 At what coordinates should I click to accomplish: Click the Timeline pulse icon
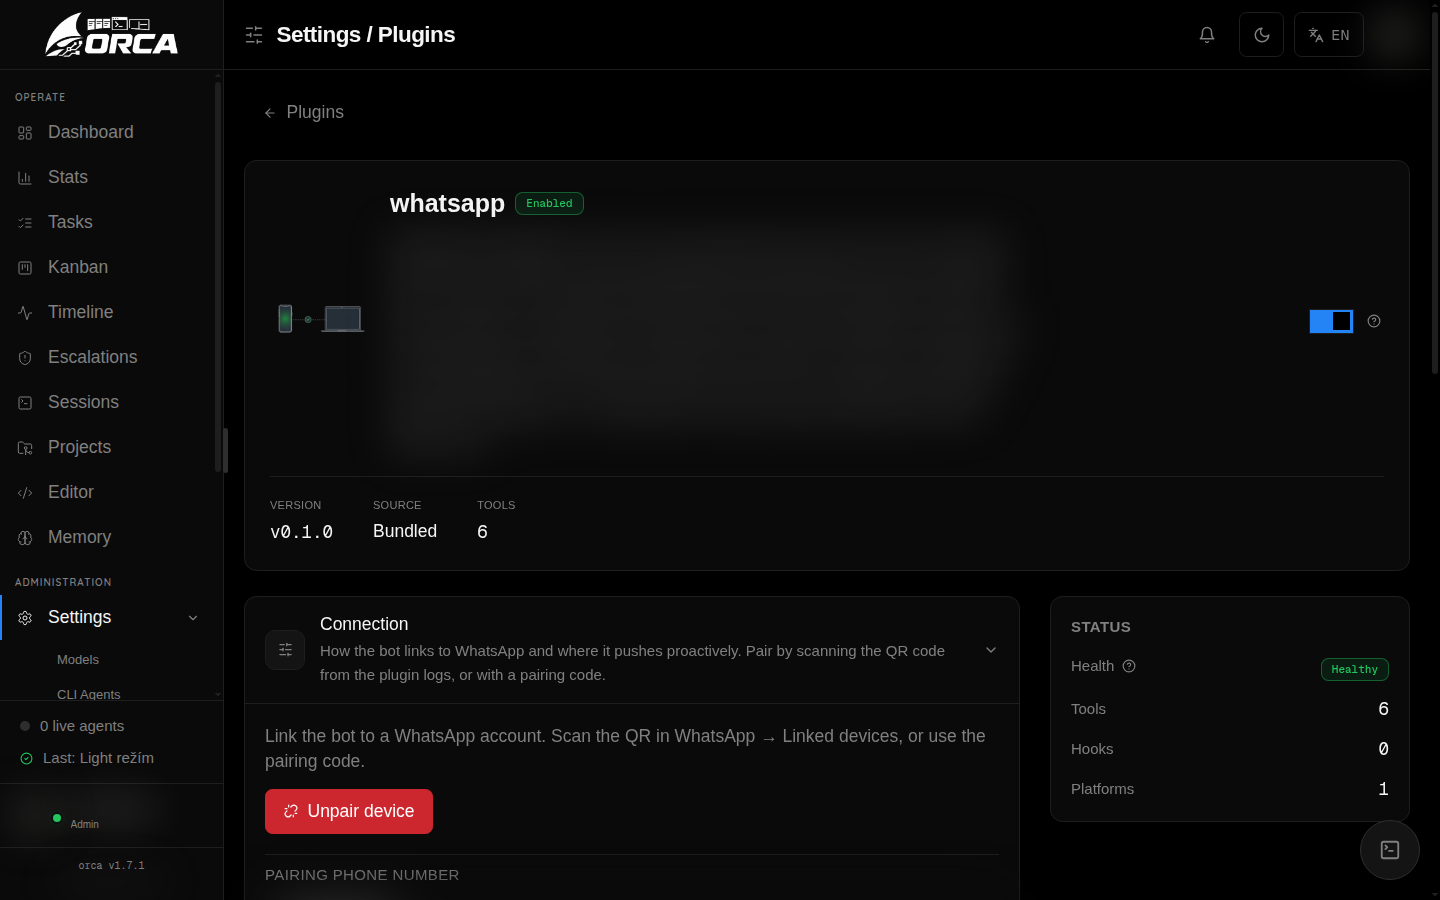[x=25, y=313]
